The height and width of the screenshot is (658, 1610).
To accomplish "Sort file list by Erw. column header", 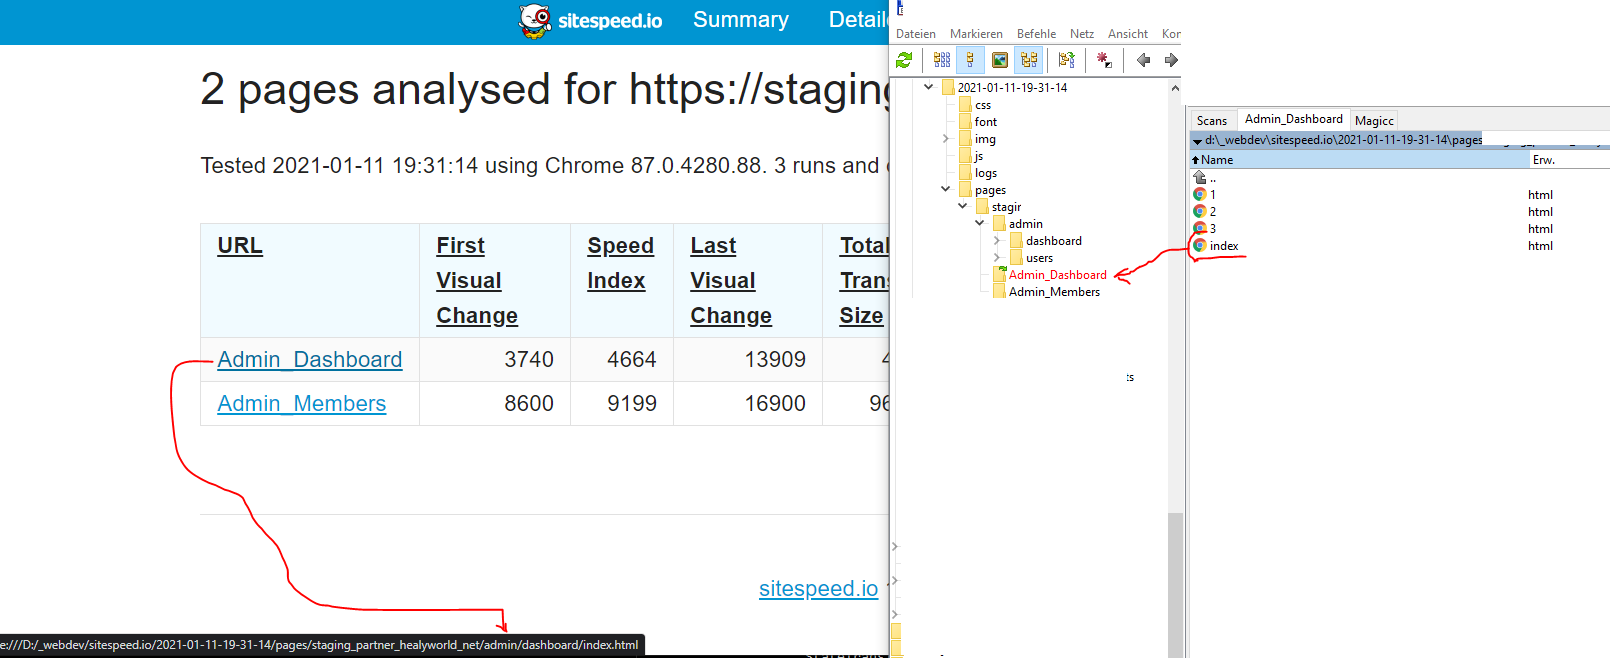I will tap(1570, 160).
